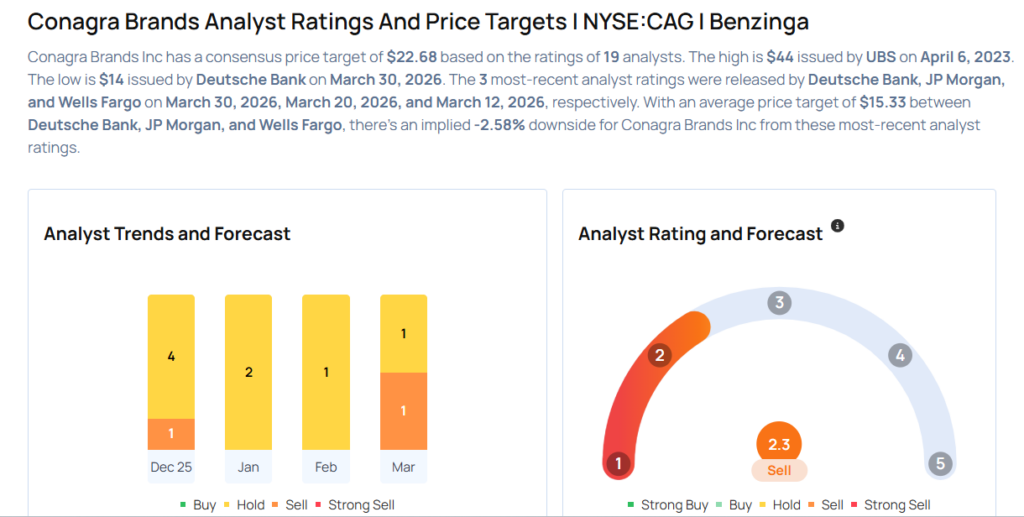Click gauge marker number 2
The height and width of the screenshot is (517, 1024).
click(x=660, y=355)
